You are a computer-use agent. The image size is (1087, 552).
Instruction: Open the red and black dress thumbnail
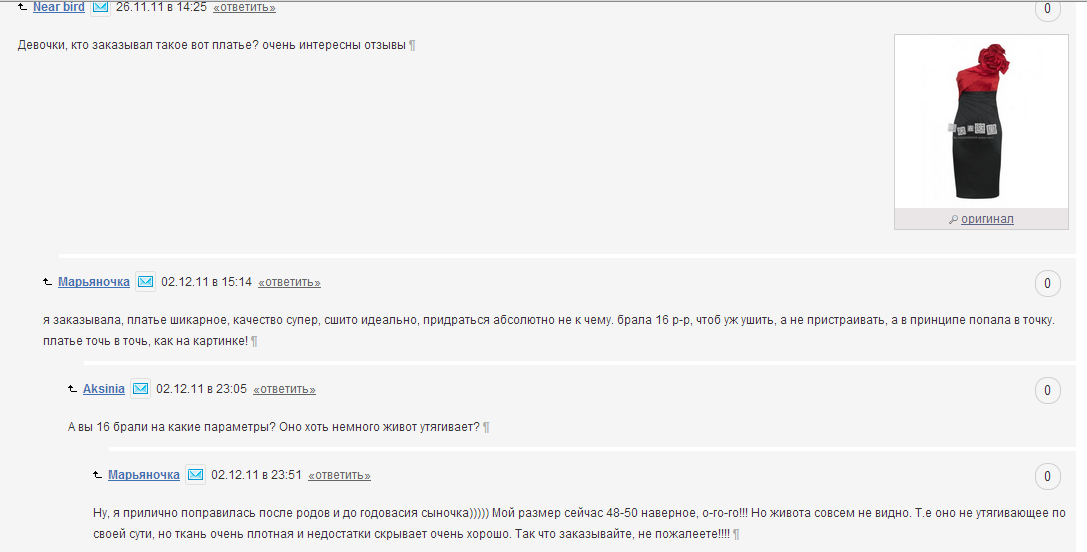point(981,121)
